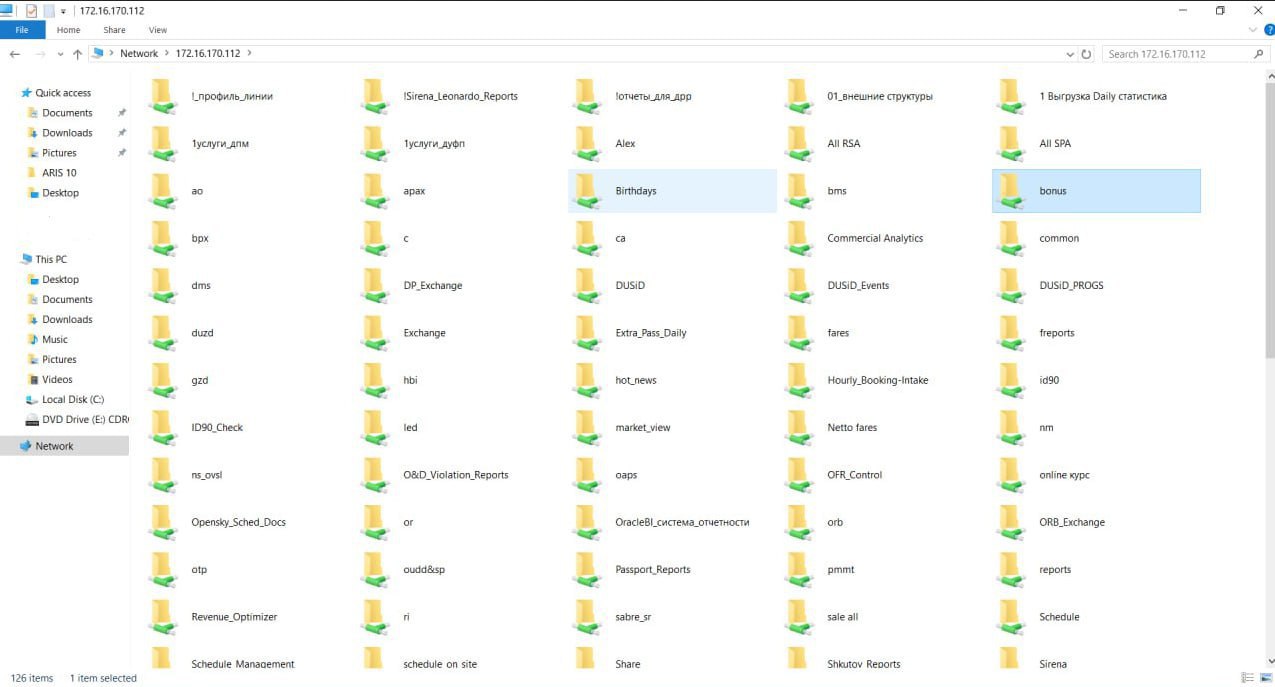This screenshot has height=687, width=1275.
Task: Open the File menu
Action: (22, 30)
